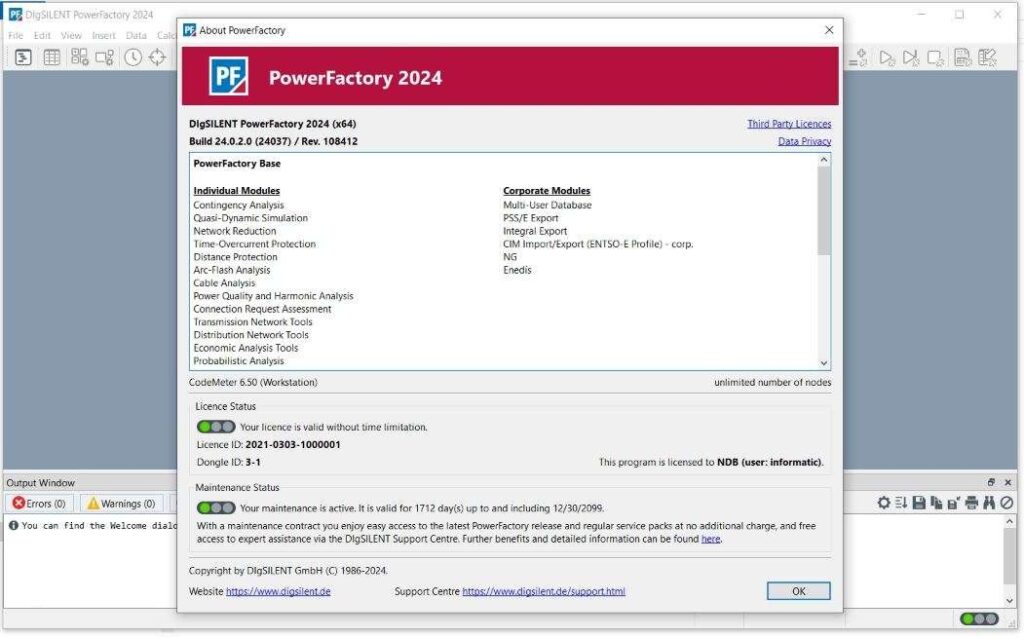Image resolution: width=1024 pixels, height=638 pixels.
Task: Select 'Quasi-Dynamic Simulation' module entry
Action: click(x=250, y=218)
